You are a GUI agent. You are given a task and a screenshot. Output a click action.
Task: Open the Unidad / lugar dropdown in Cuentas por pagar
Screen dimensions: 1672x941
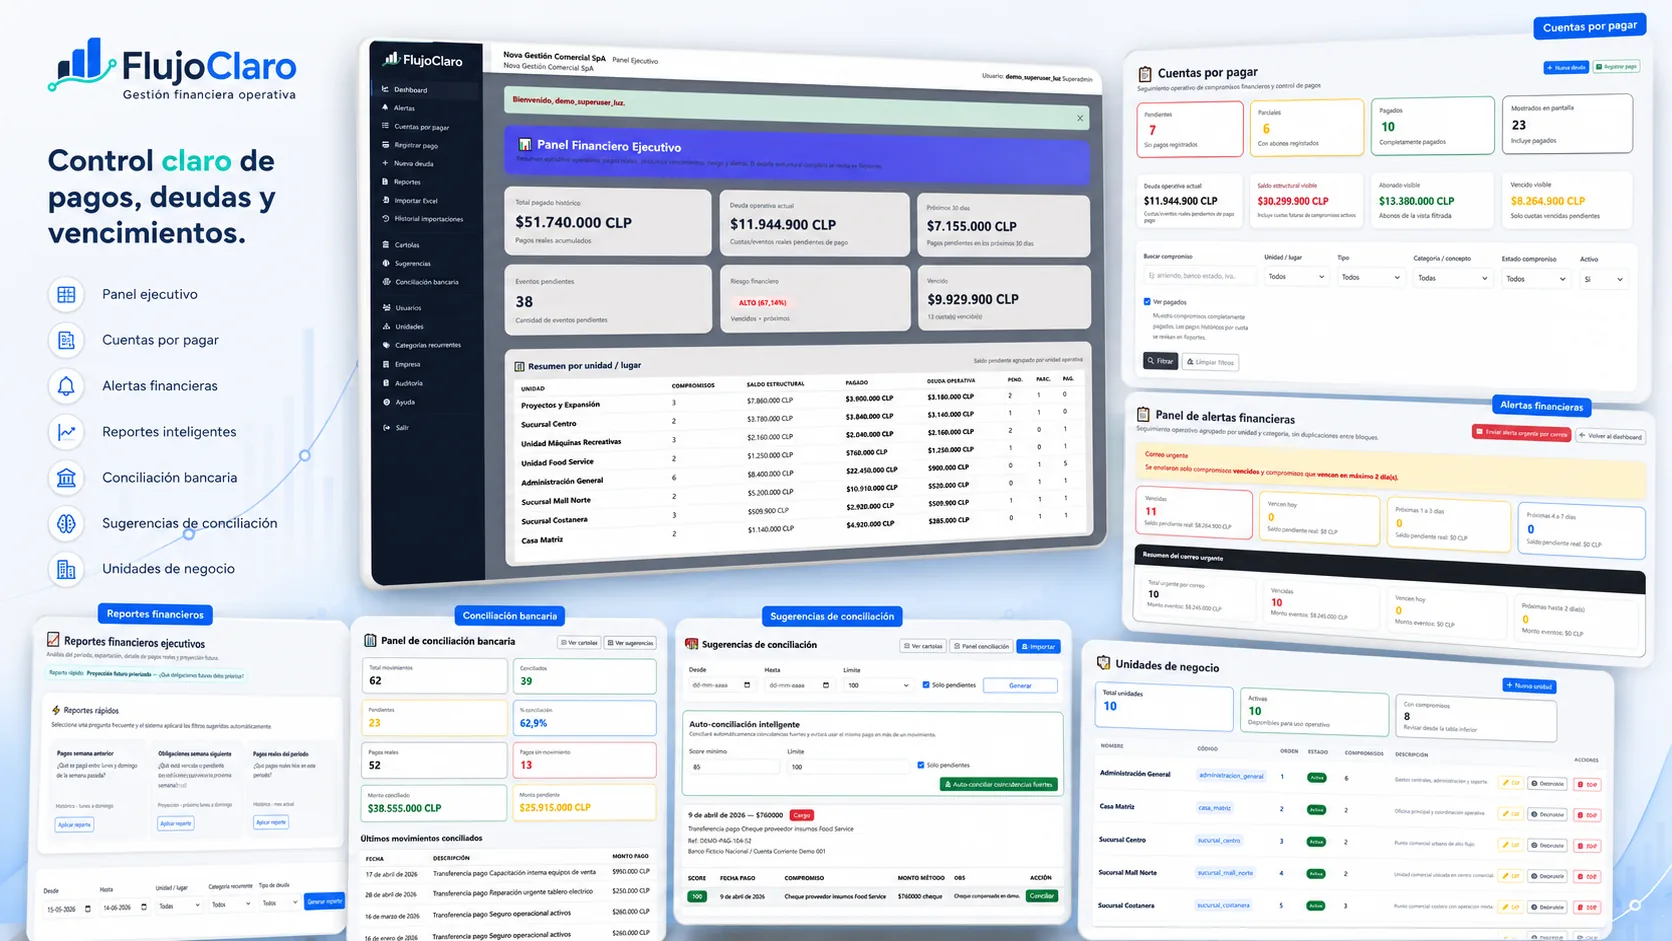pos(1296,277)
